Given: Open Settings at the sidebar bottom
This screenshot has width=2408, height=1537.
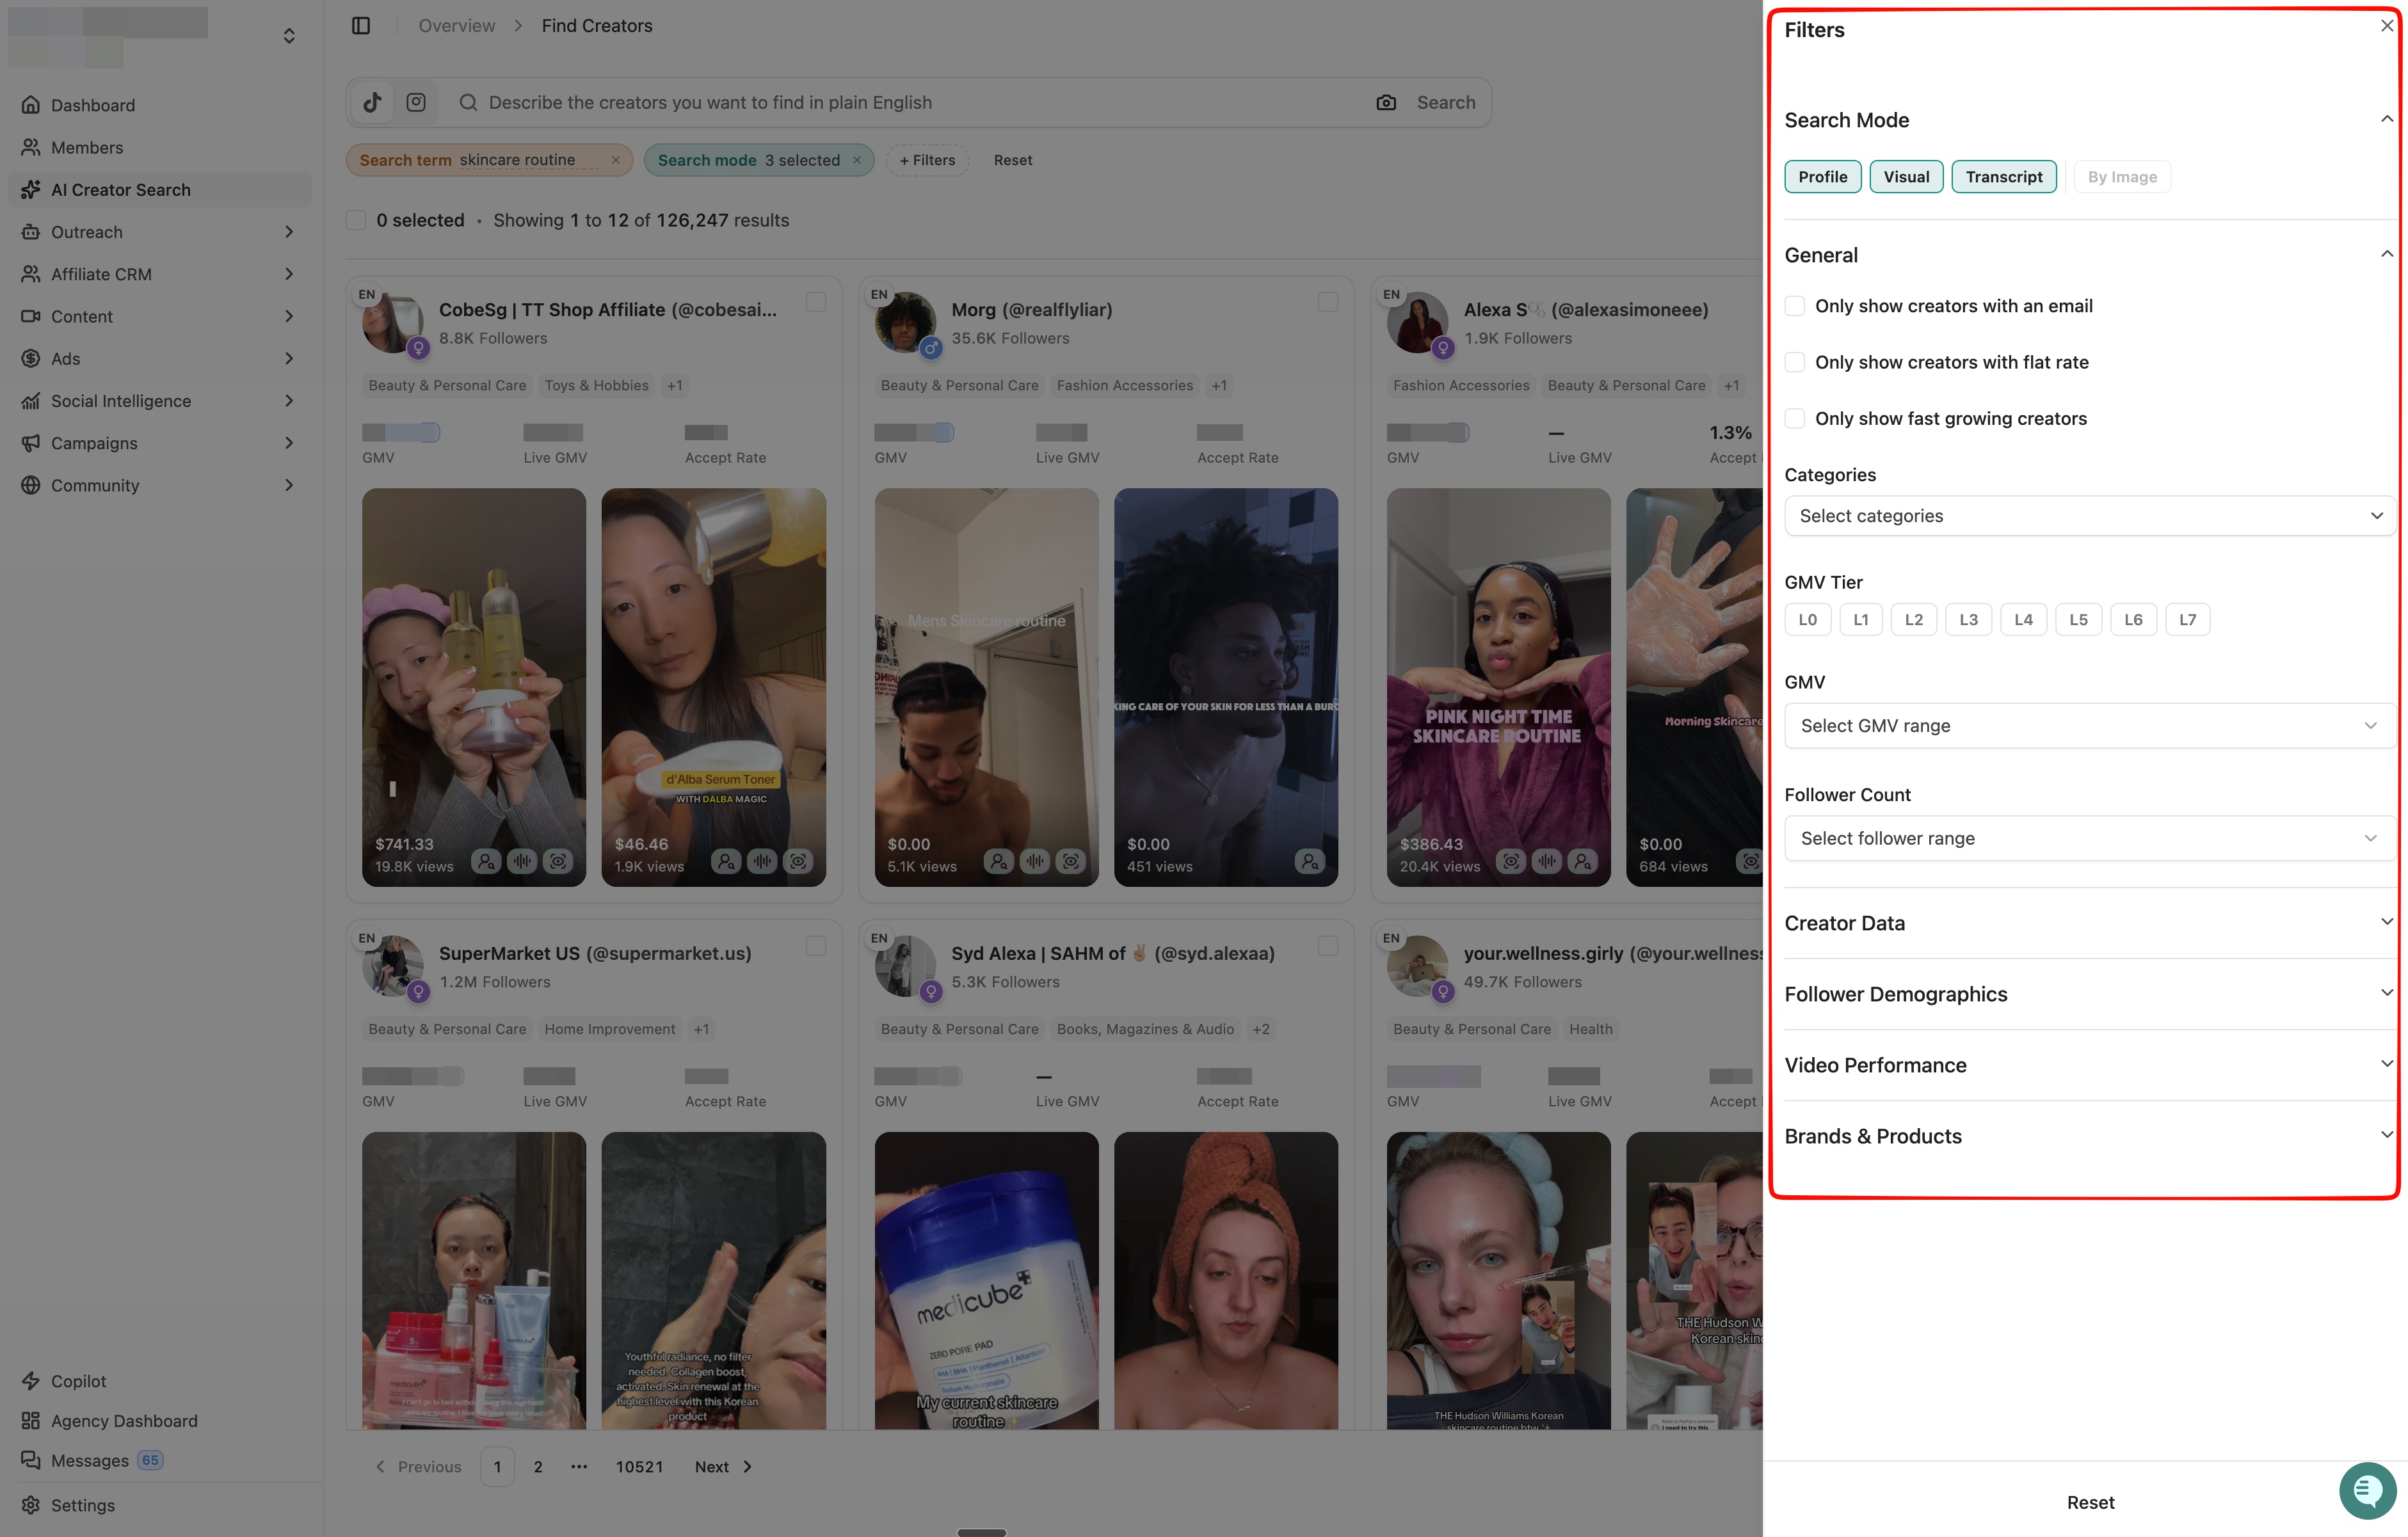Looking at the screenshot, I should (x=160, y=1505).
